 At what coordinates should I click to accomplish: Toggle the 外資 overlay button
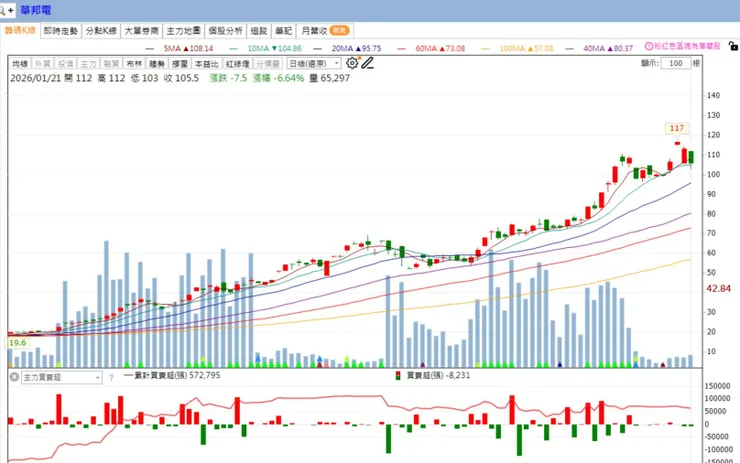click(42, 64)
